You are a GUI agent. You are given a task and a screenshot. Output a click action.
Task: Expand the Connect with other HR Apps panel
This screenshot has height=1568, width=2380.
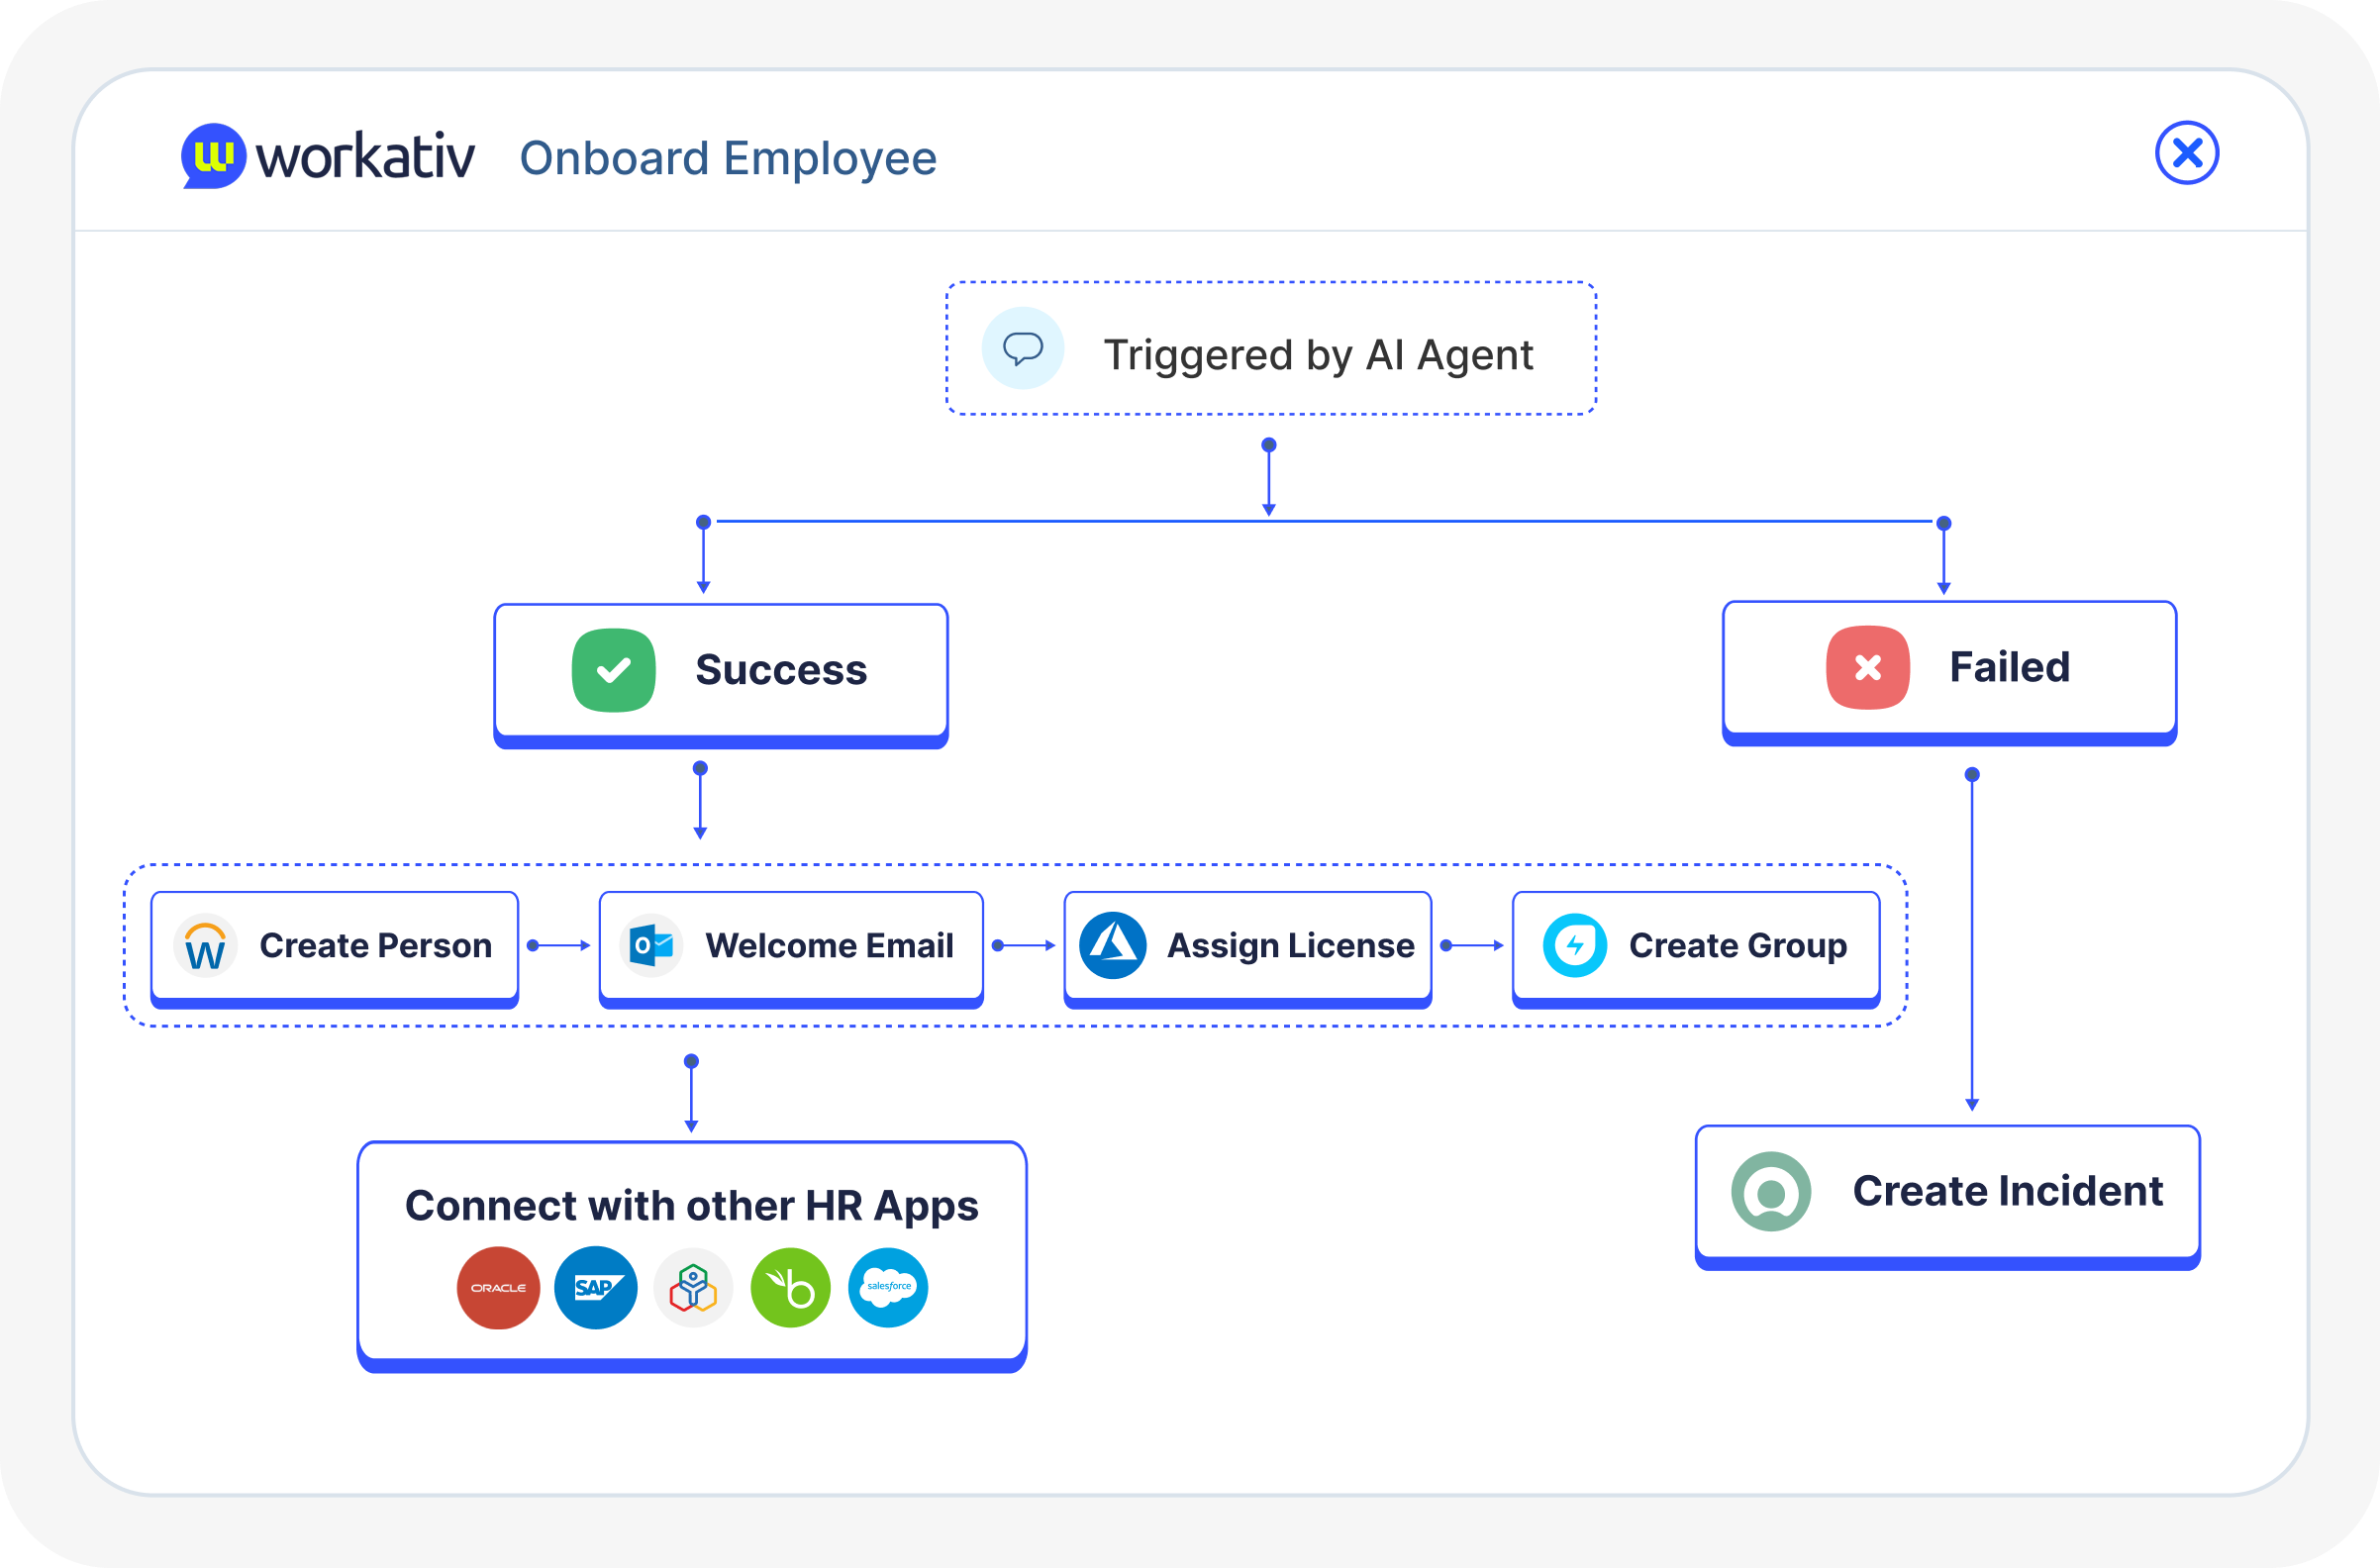[691, 1205]
